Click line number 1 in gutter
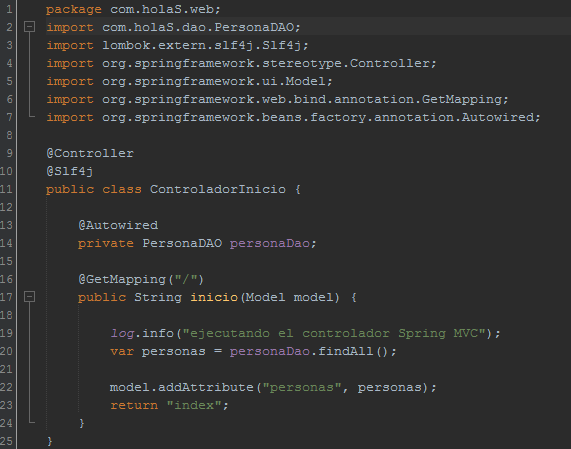The image size is (571, 449). pos(9,9)
